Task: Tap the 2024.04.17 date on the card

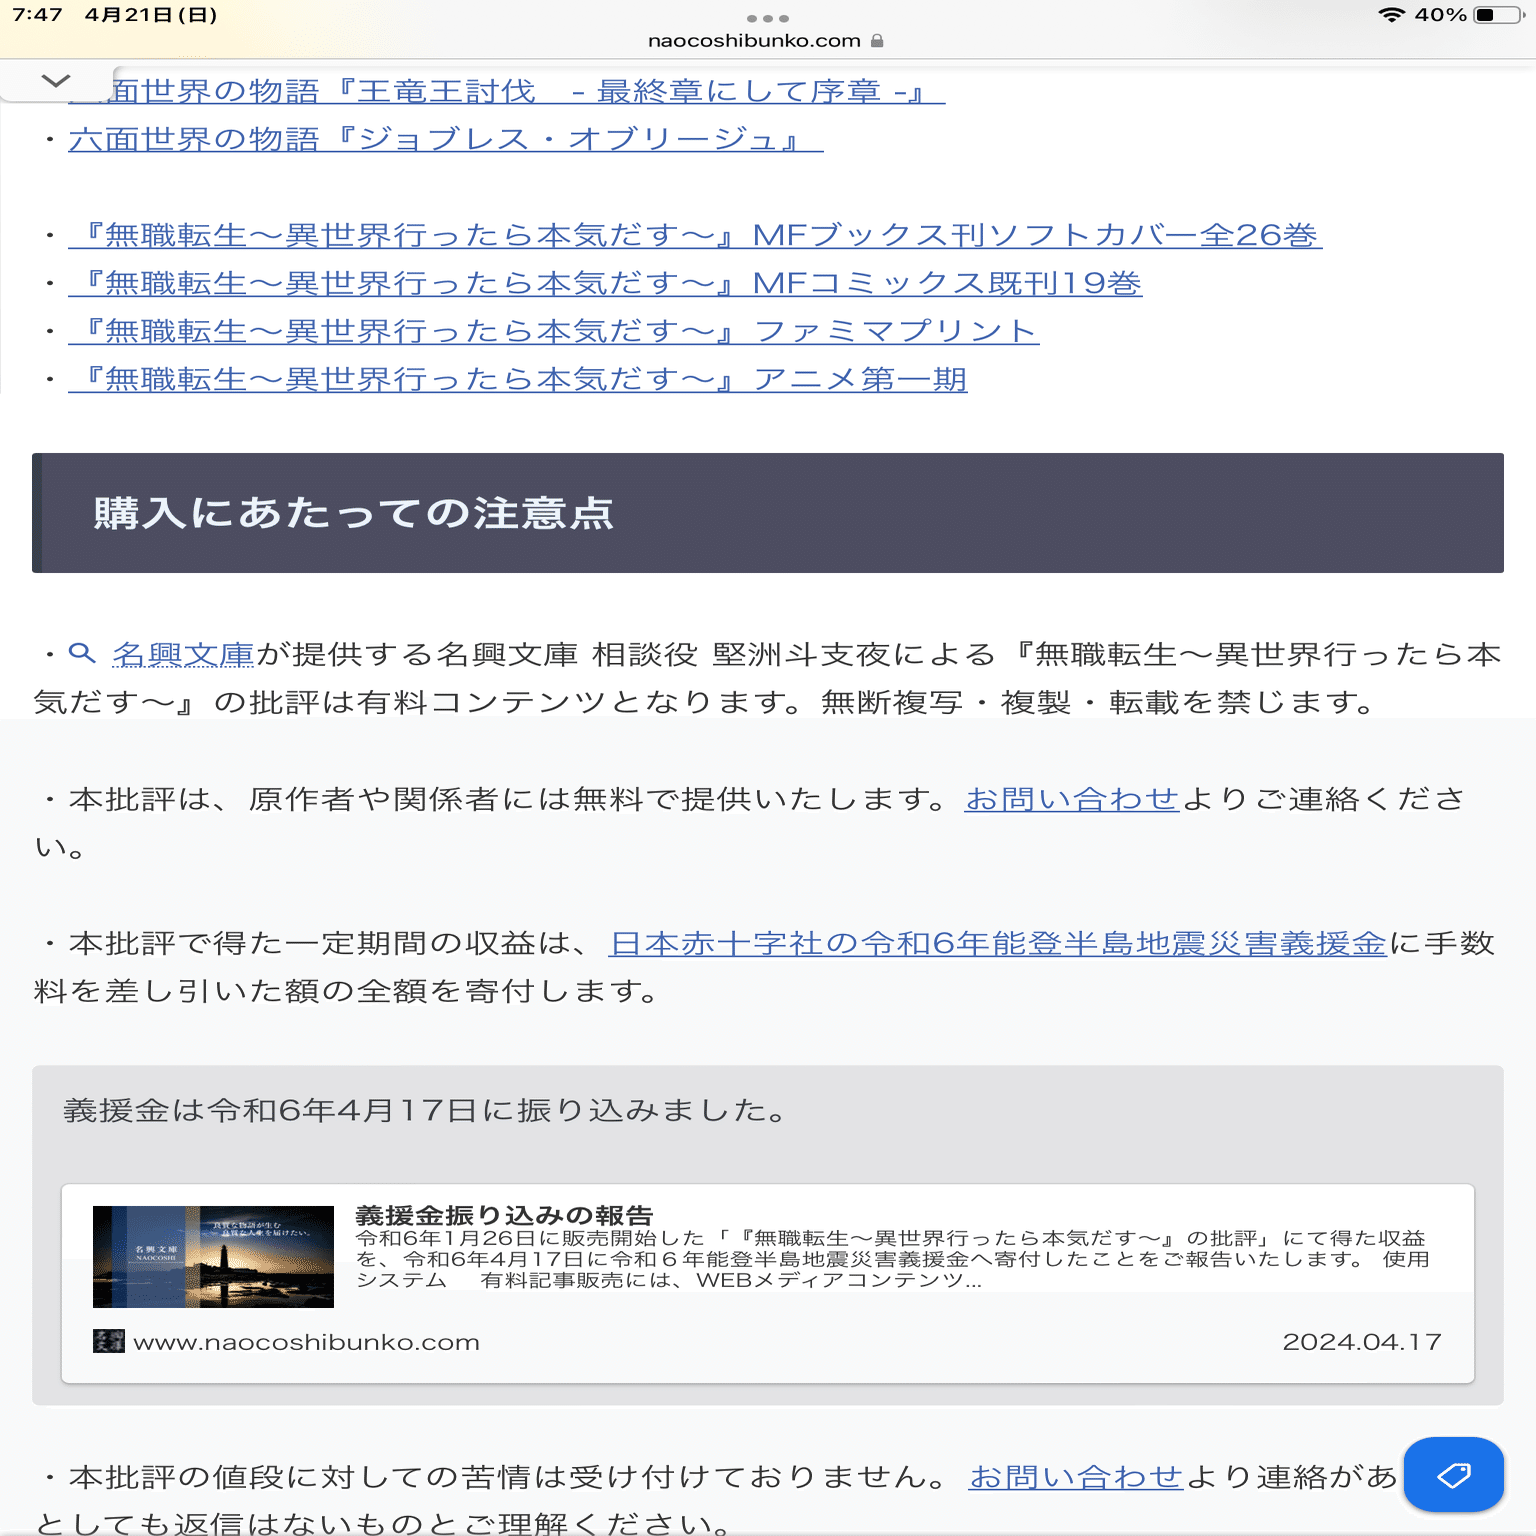Action: coord(1362,1342)
